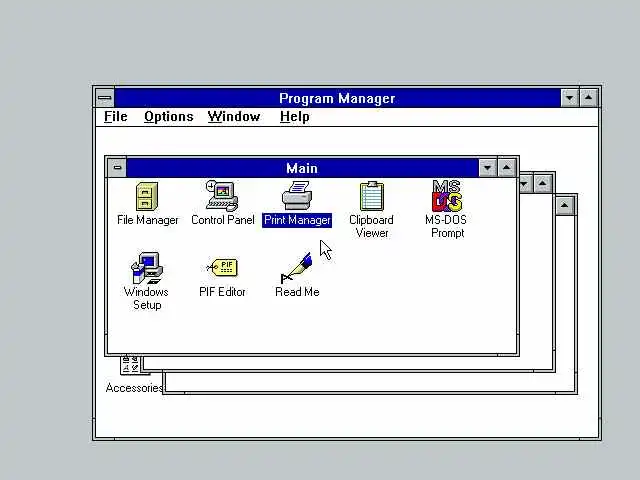The image size is (640, 480).
Task: Open Program Manager control-menu box
Action: pos(105,98)
